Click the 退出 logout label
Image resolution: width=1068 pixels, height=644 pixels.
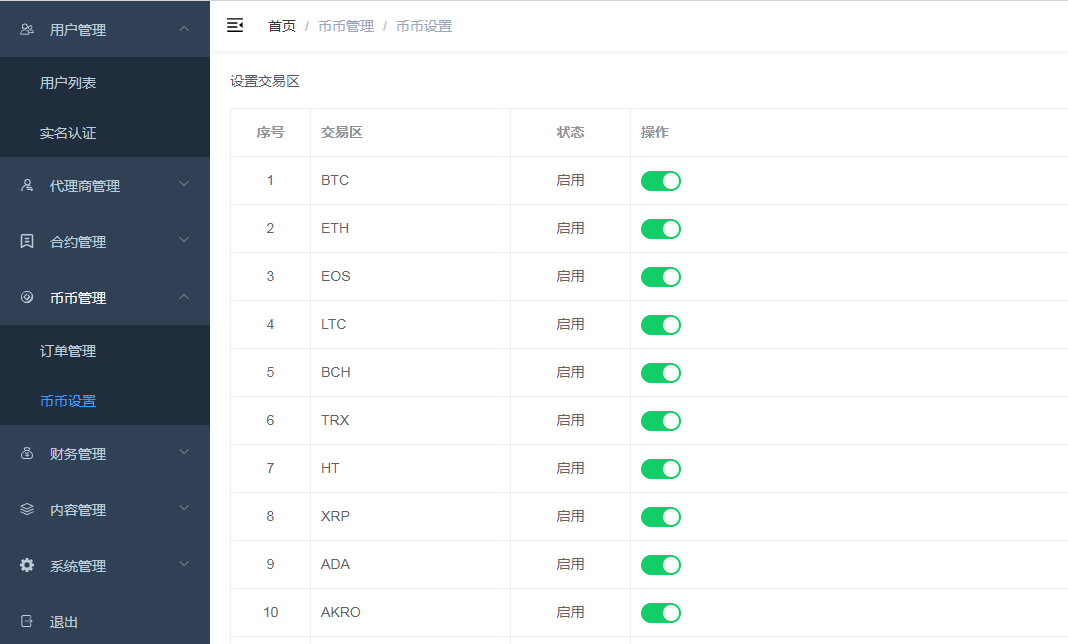(63, 622)
